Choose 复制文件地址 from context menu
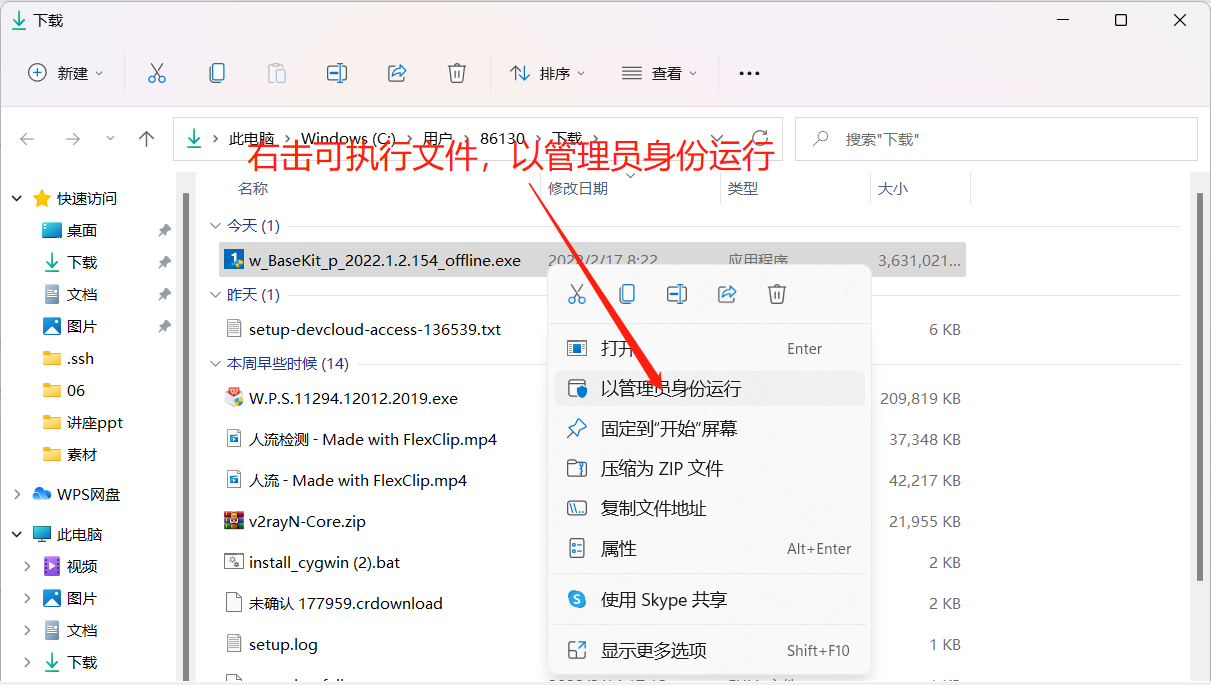1211x685 pixels. 709,508
